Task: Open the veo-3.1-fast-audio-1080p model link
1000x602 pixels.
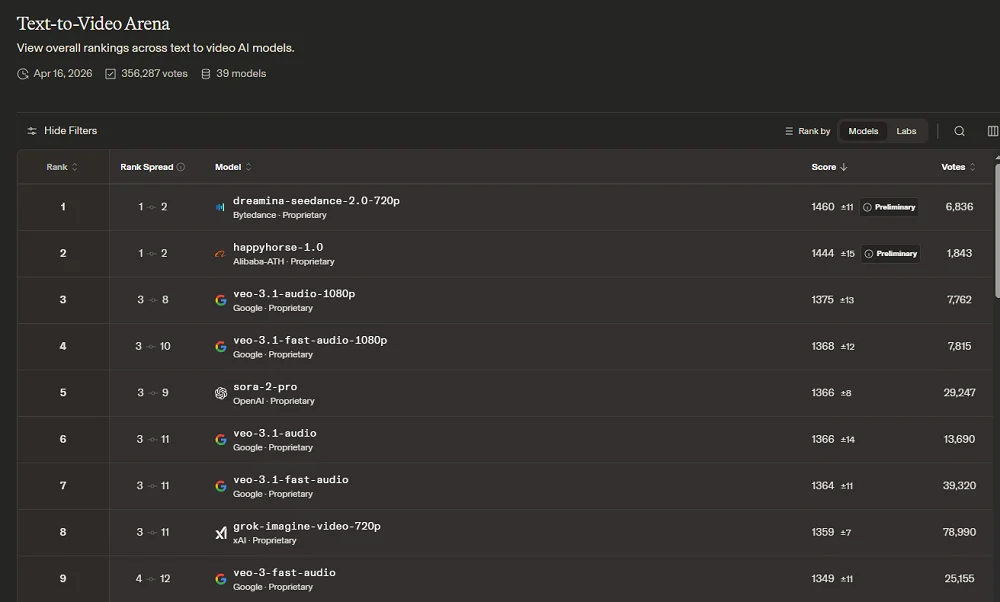Action: (309, 340)
